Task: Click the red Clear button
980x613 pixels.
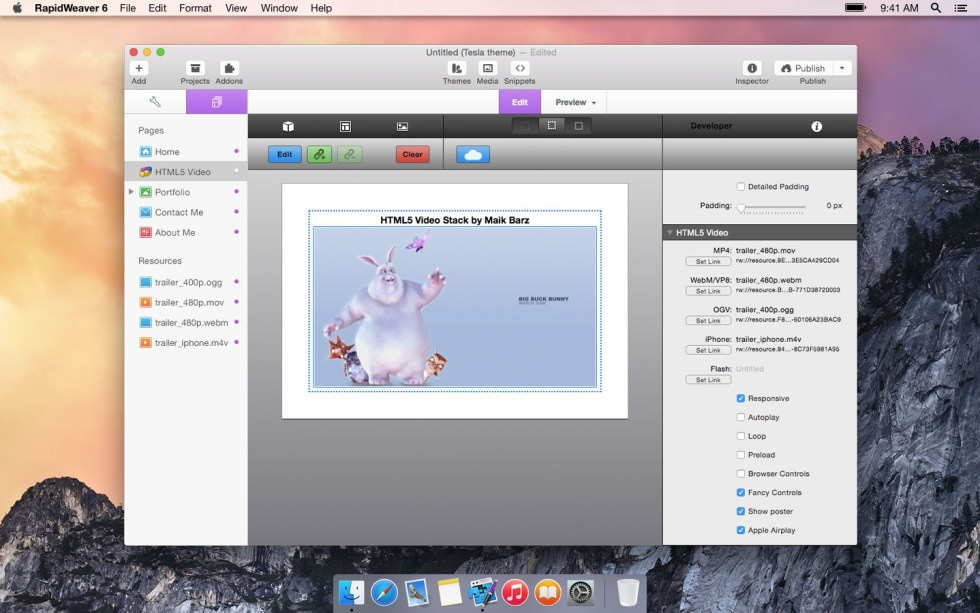Action: tap(412, 154)
